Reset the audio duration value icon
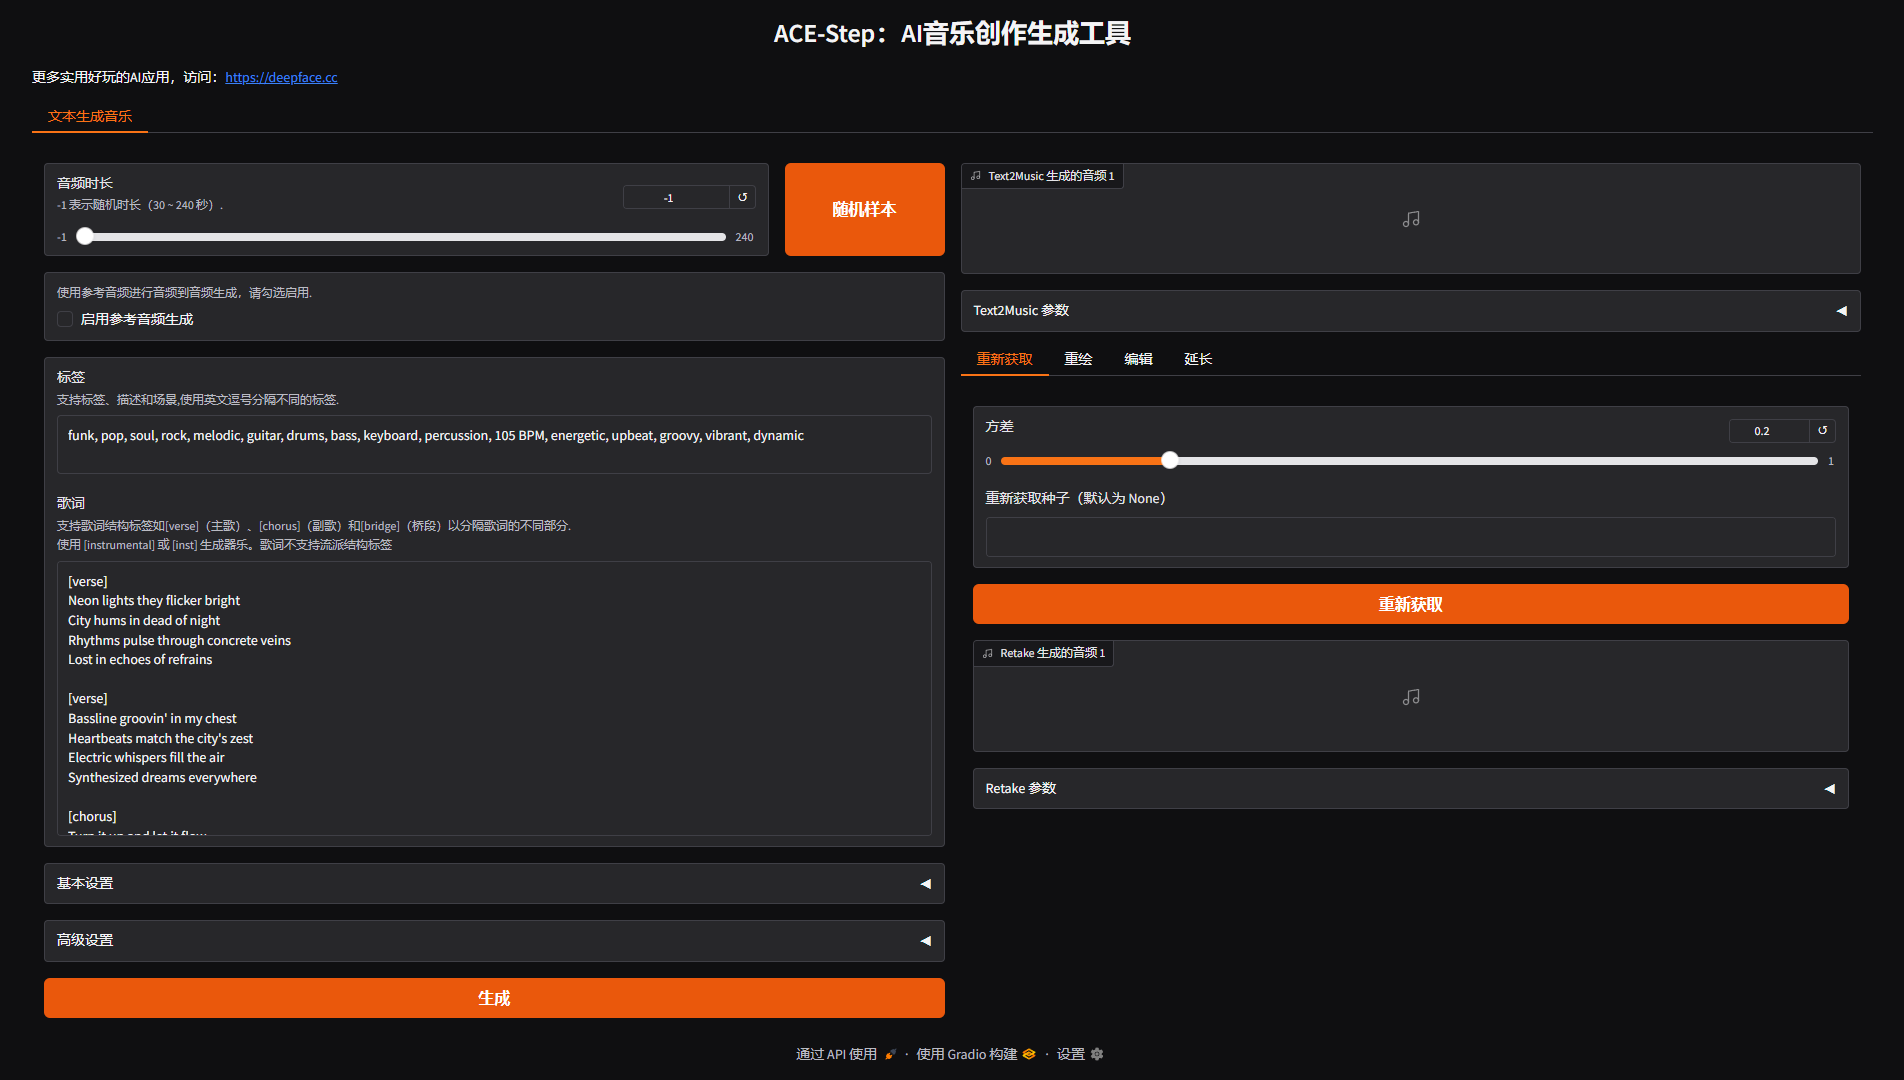The width and height of the screenshot is (1904, 1080). point(742,198)
